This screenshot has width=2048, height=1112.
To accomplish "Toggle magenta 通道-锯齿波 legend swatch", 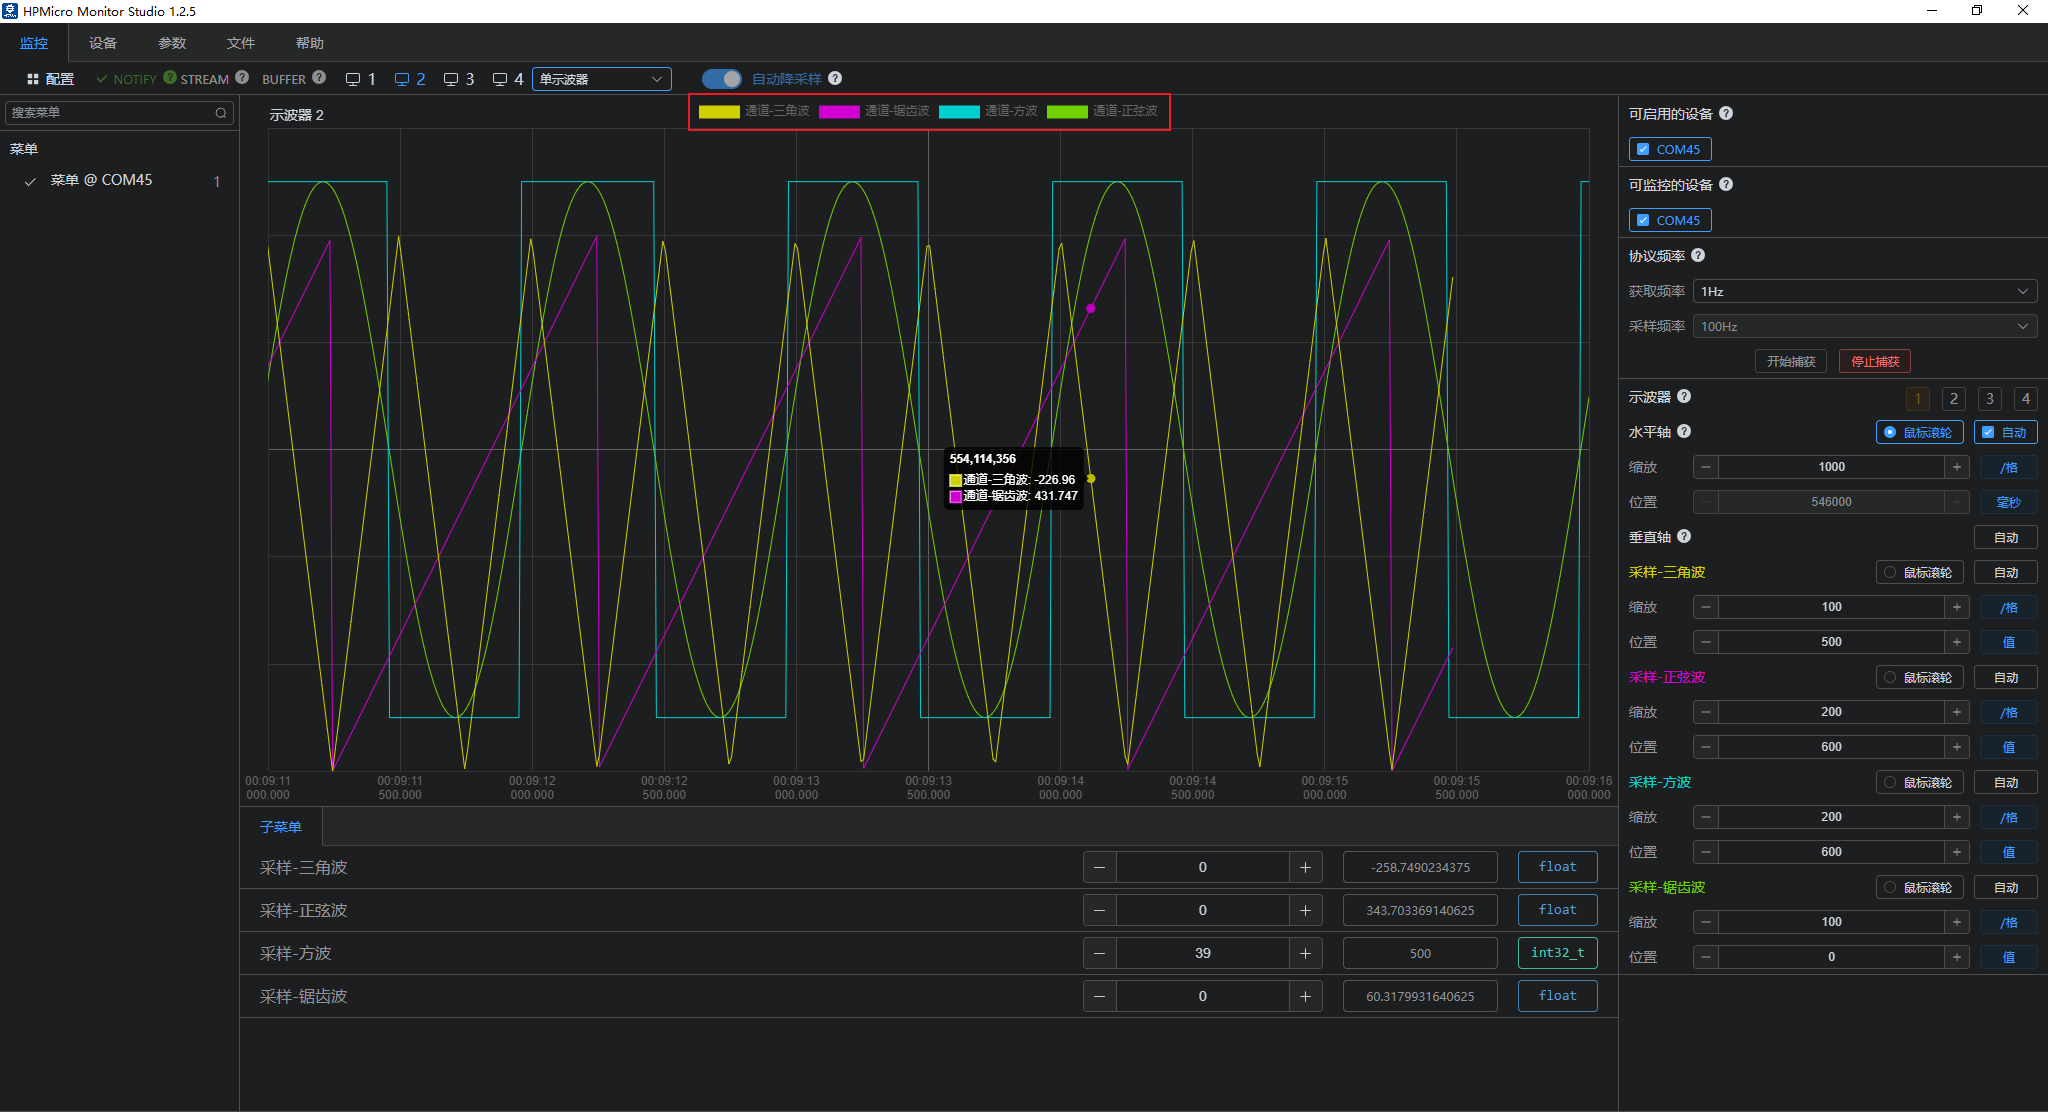I will coord(839,111).
